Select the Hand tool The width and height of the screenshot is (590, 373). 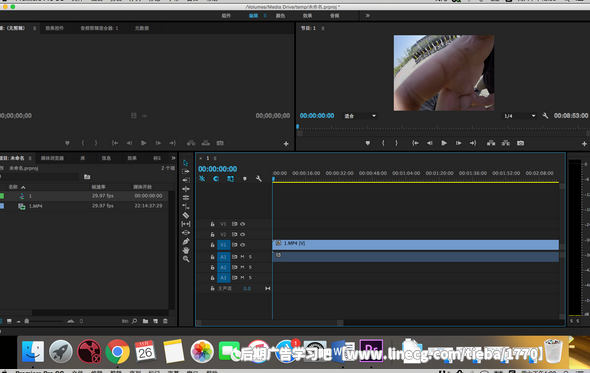(186, 250)
